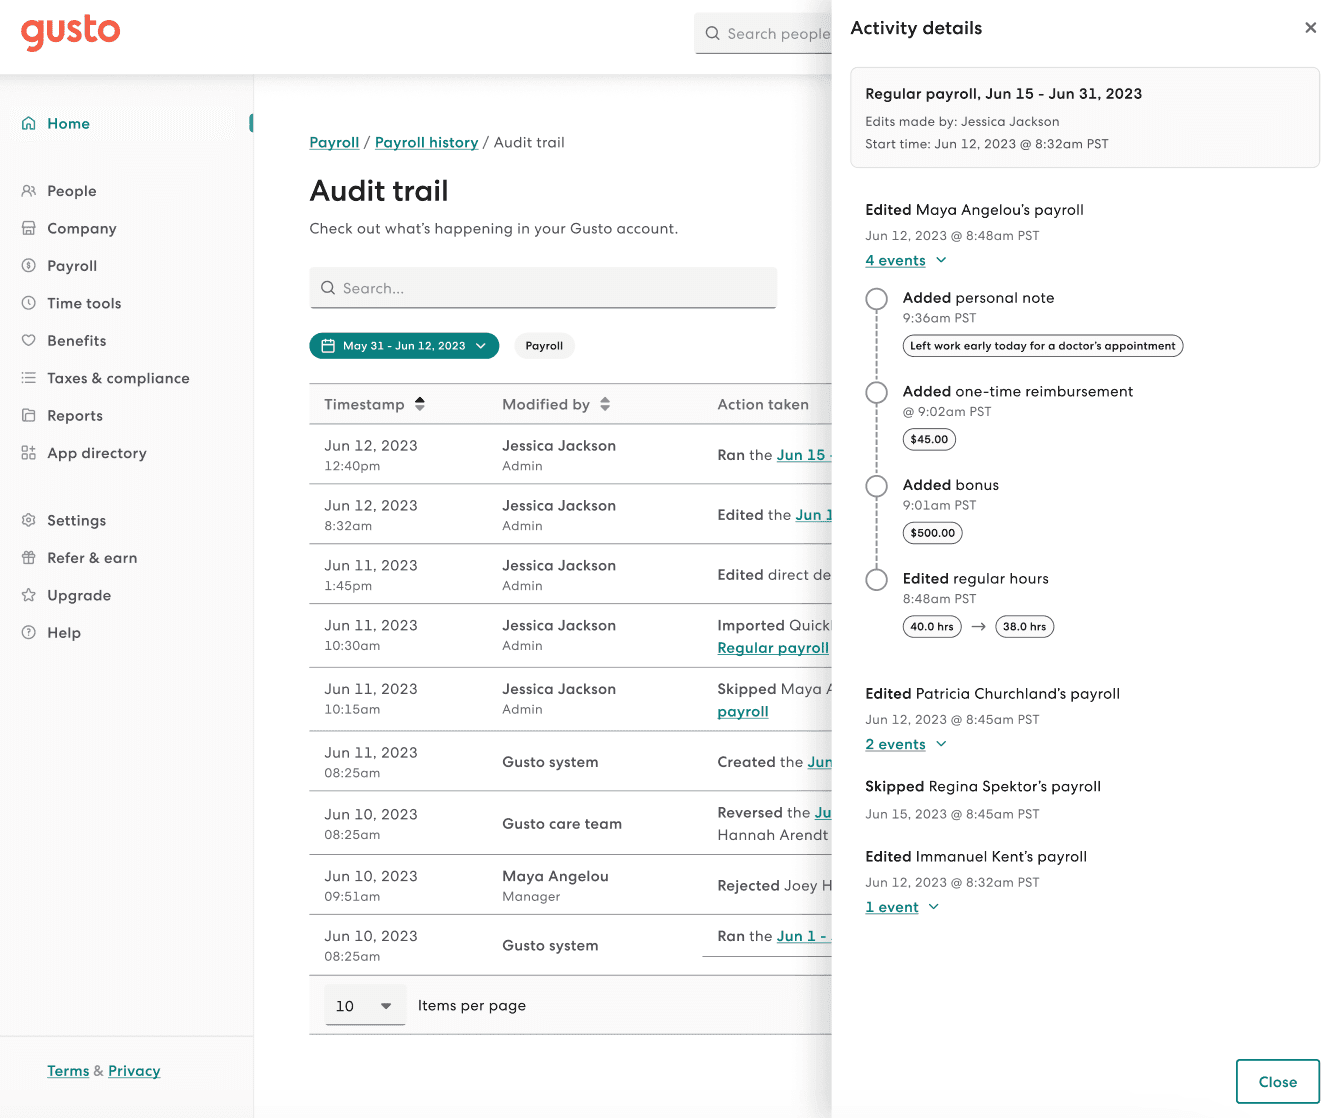
Task: Click the Search people field
Action: pos(764,33)
